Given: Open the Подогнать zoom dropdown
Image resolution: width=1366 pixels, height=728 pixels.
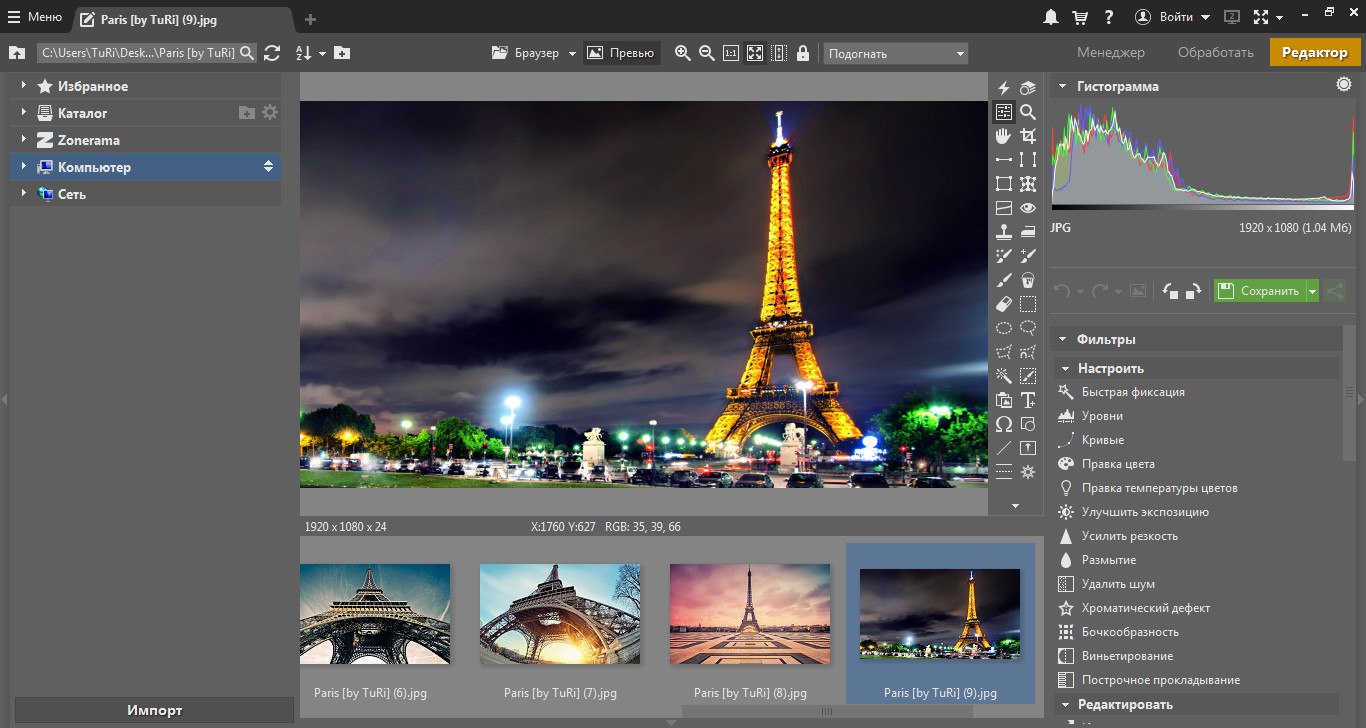Looking at the screenshot, I should [x=895, y=53].
